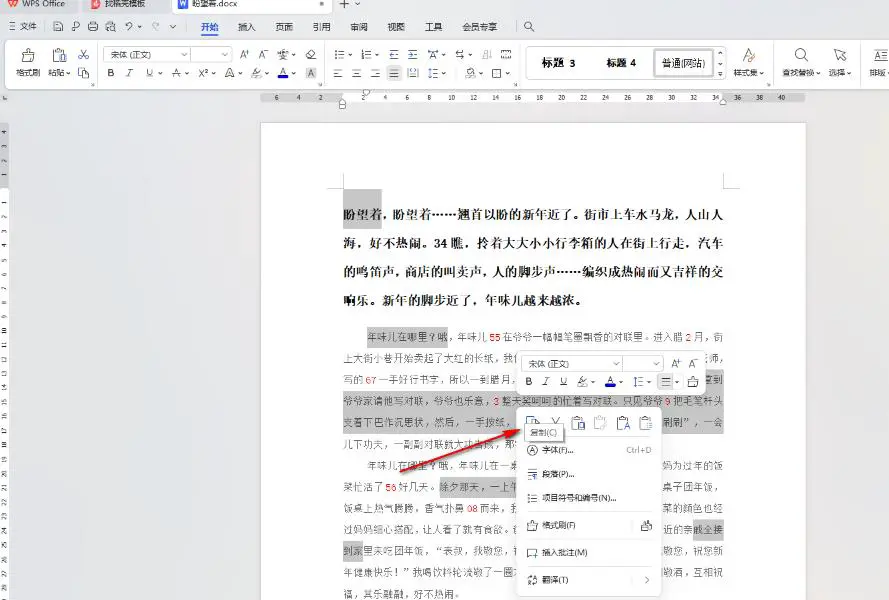Viewport: 889px width, 600px height.
Task: Click the ribbon Copy icon below scissors
Action: pos(84,73)
